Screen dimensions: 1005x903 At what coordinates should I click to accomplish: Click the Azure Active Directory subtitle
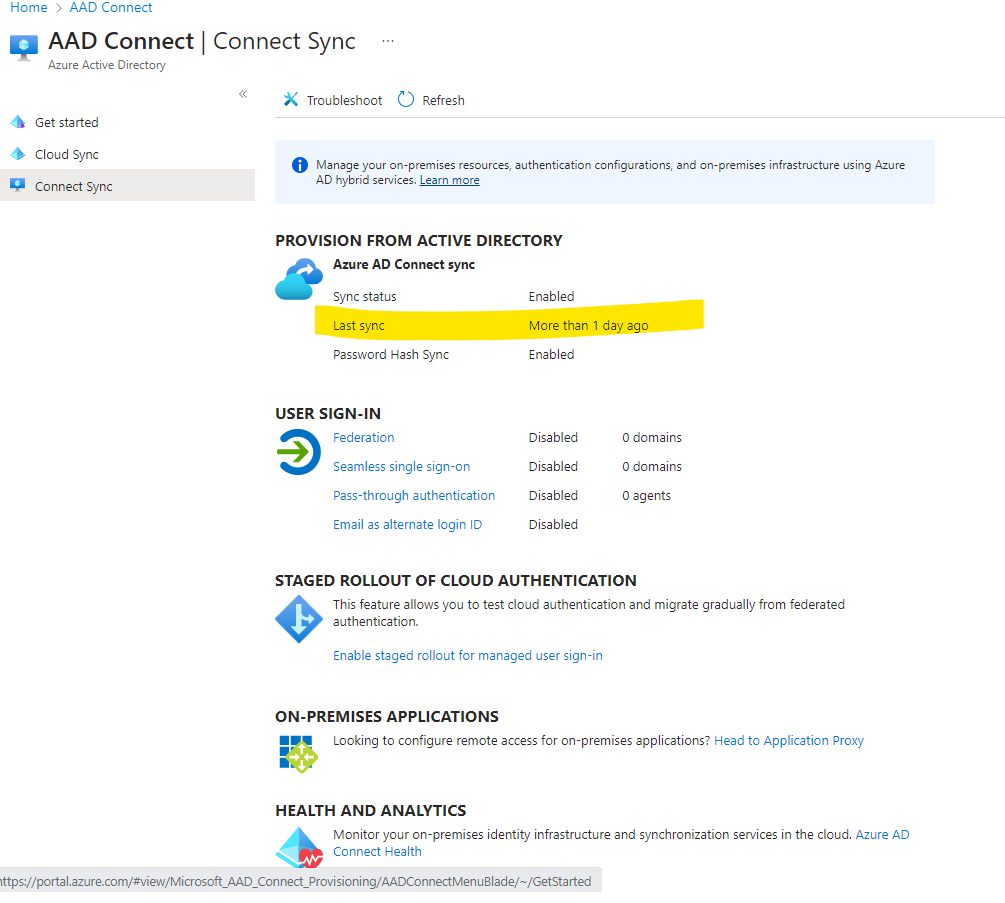[106, 65]
